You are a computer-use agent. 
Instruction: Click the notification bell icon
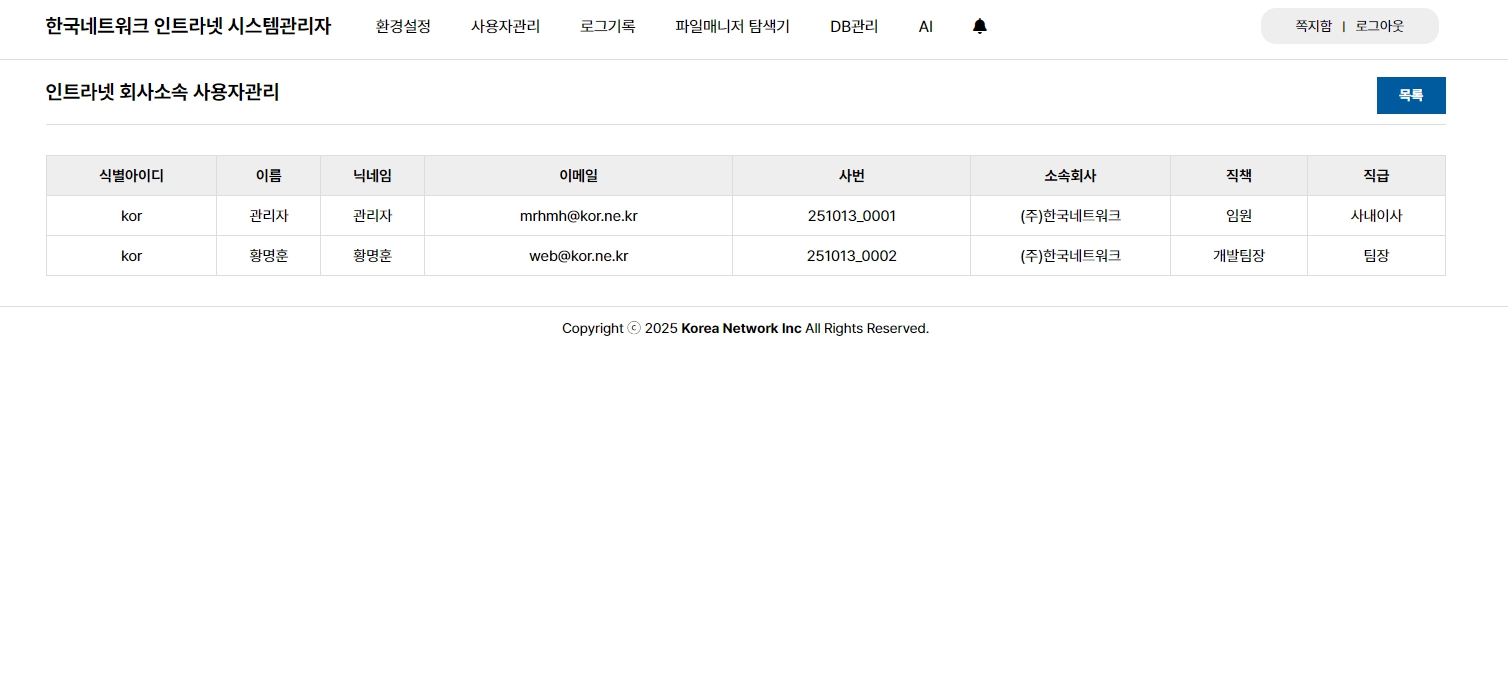pyautogui.click(x=979, y=27)
